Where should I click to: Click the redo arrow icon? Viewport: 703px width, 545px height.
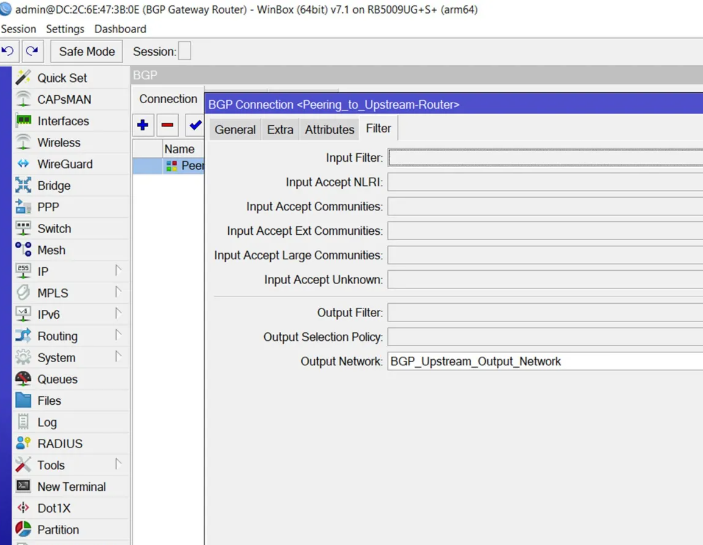(32, 51)
